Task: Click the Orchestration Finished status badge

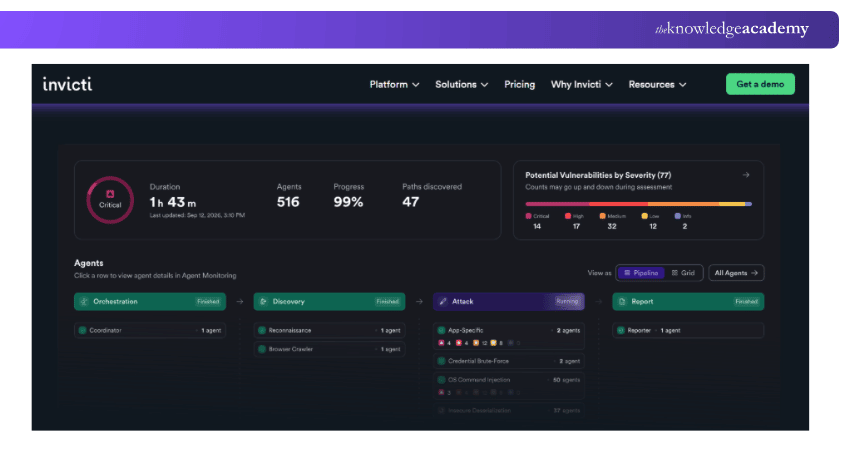Action: 208,301
